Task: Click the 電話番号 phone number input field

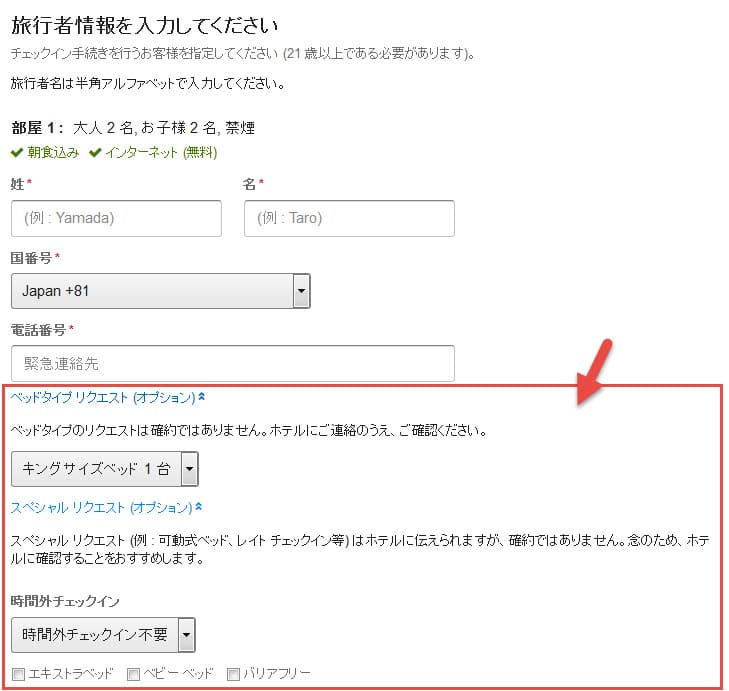Action: (232, 363)
